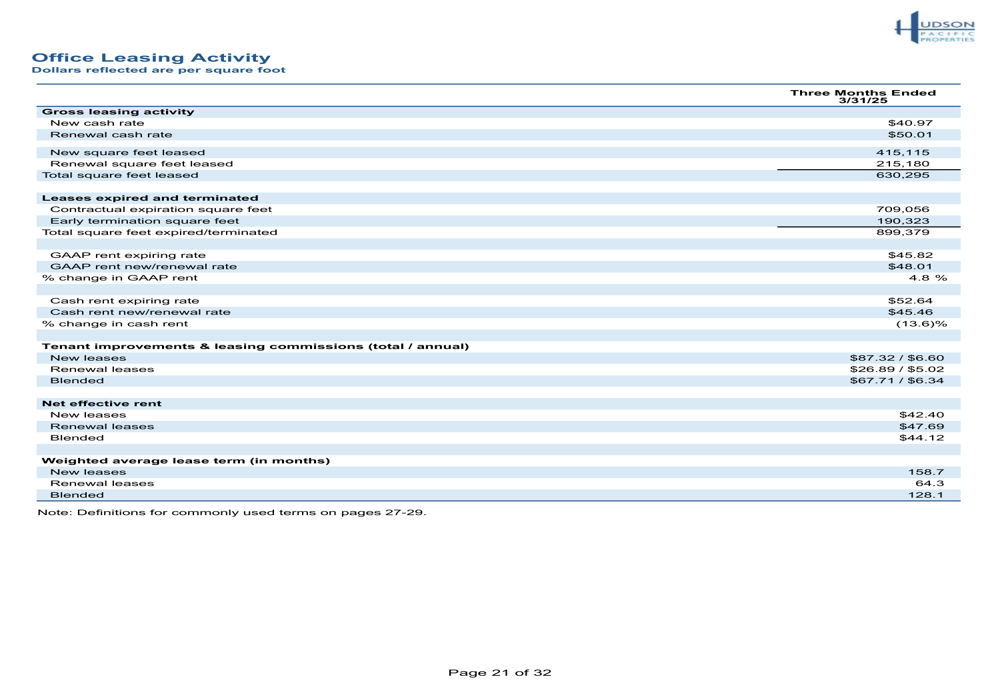Screen dimensions: 1000x685
Task: Select the blended lease term 128.1
Action: point(926,495)
